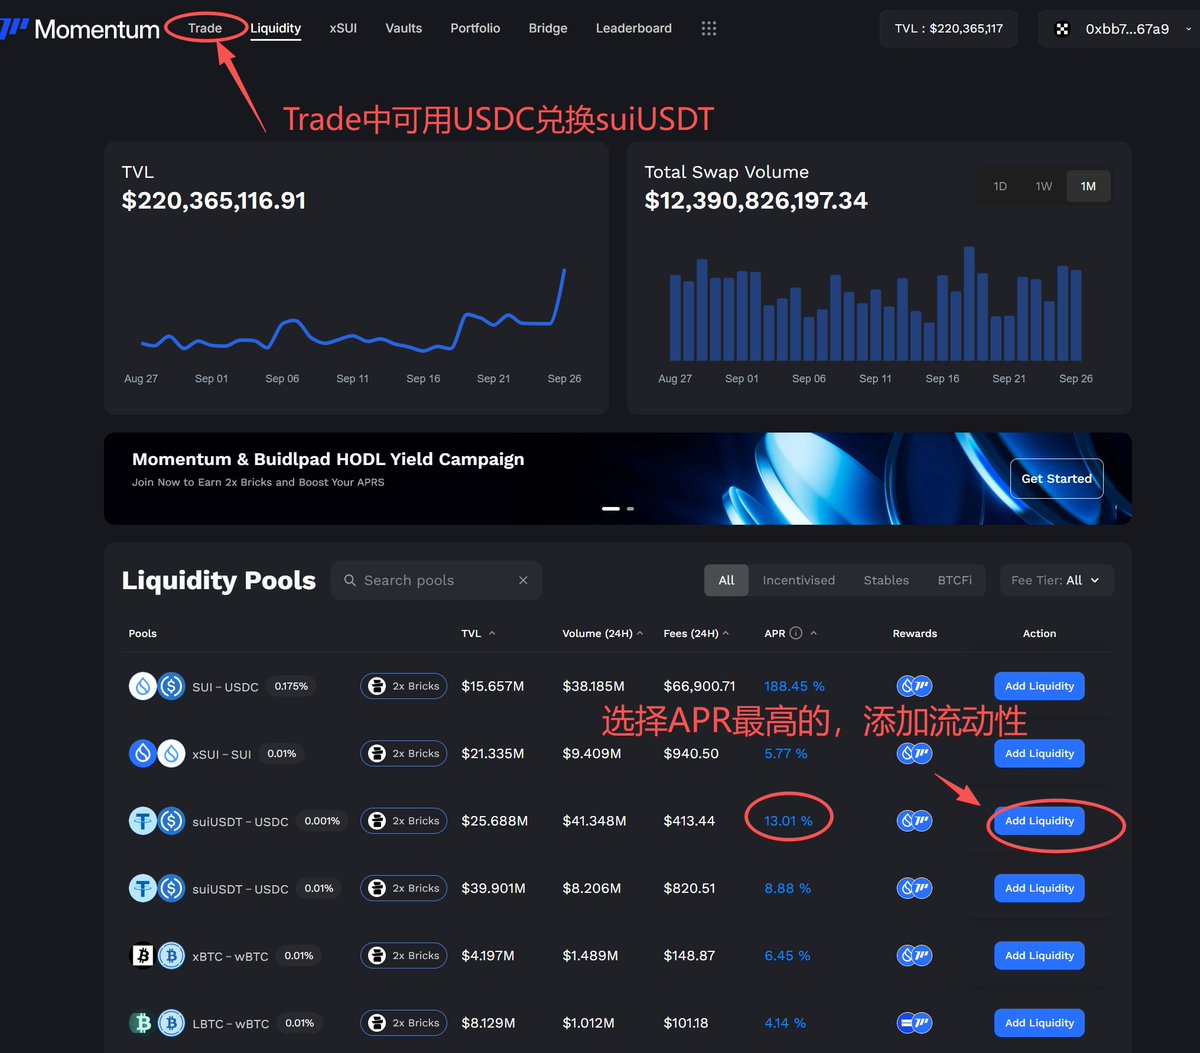Click rewards icons in suiUSDT – USDC 0.001% row
This screenshot has height=1053, width=1200.
point(914,821)
